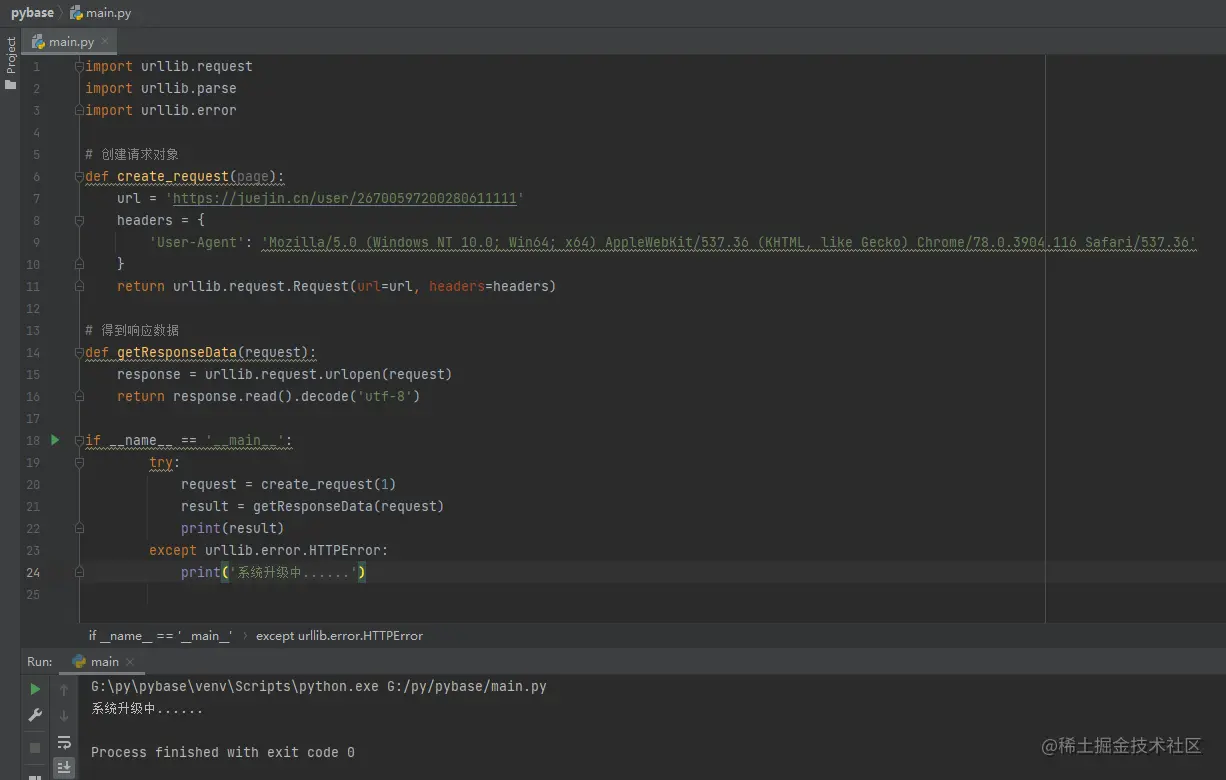Viewport: 1226px width, 780px height.
Task: Click the 'try:' keyword on line 19
Action: [165, 462]
